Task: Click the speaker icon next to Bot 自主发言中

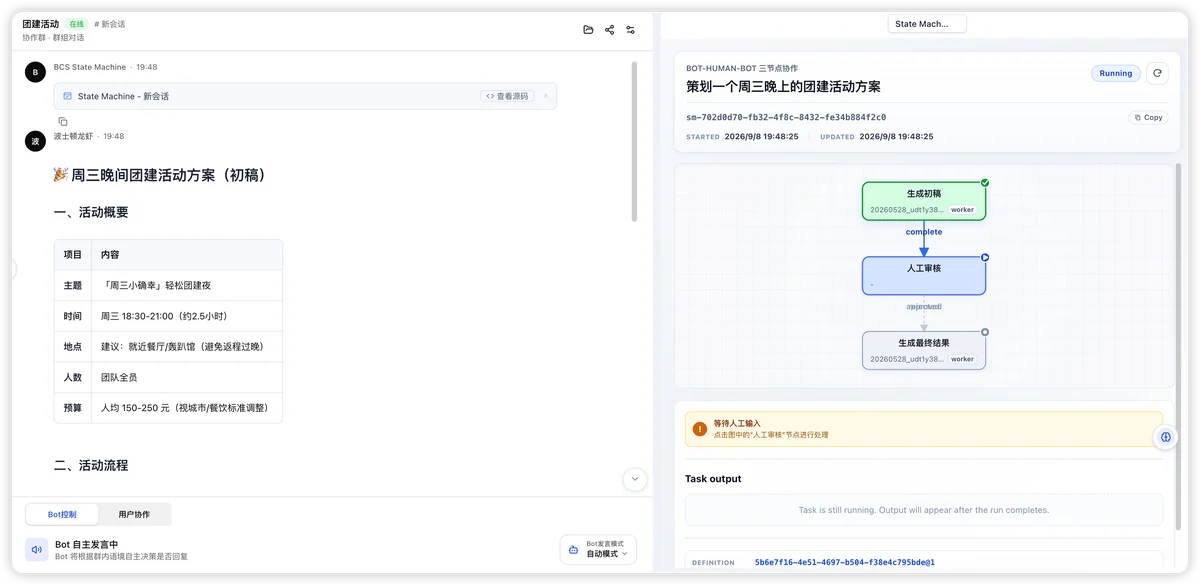Action: click(x=37, y=549)
